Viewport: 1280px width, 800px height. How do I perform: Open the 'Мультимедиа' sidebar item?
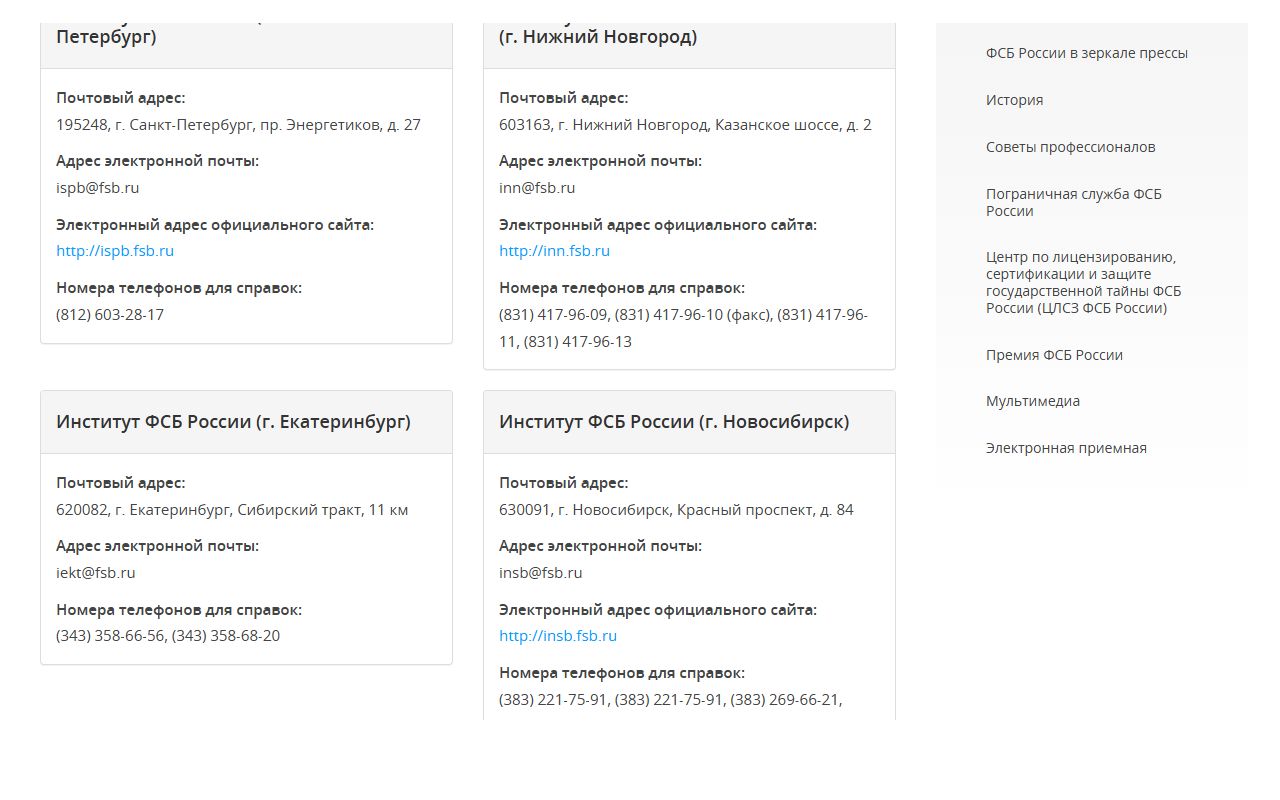[x=1033, y=401]
